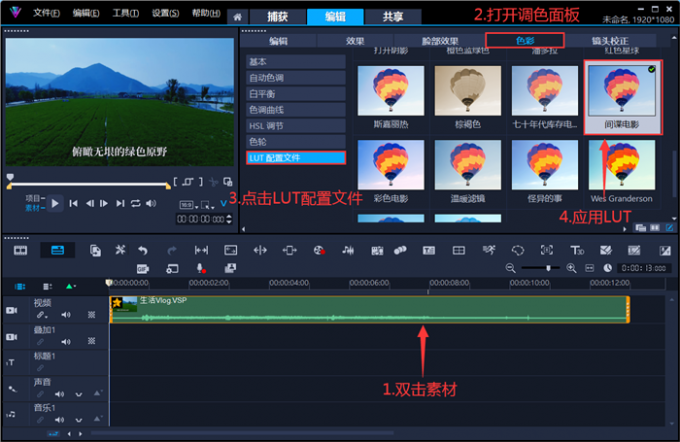The height and width of the screenshot is (442, 680).
Task: Select the HSL 调节 section
Action: pos(296,126)
